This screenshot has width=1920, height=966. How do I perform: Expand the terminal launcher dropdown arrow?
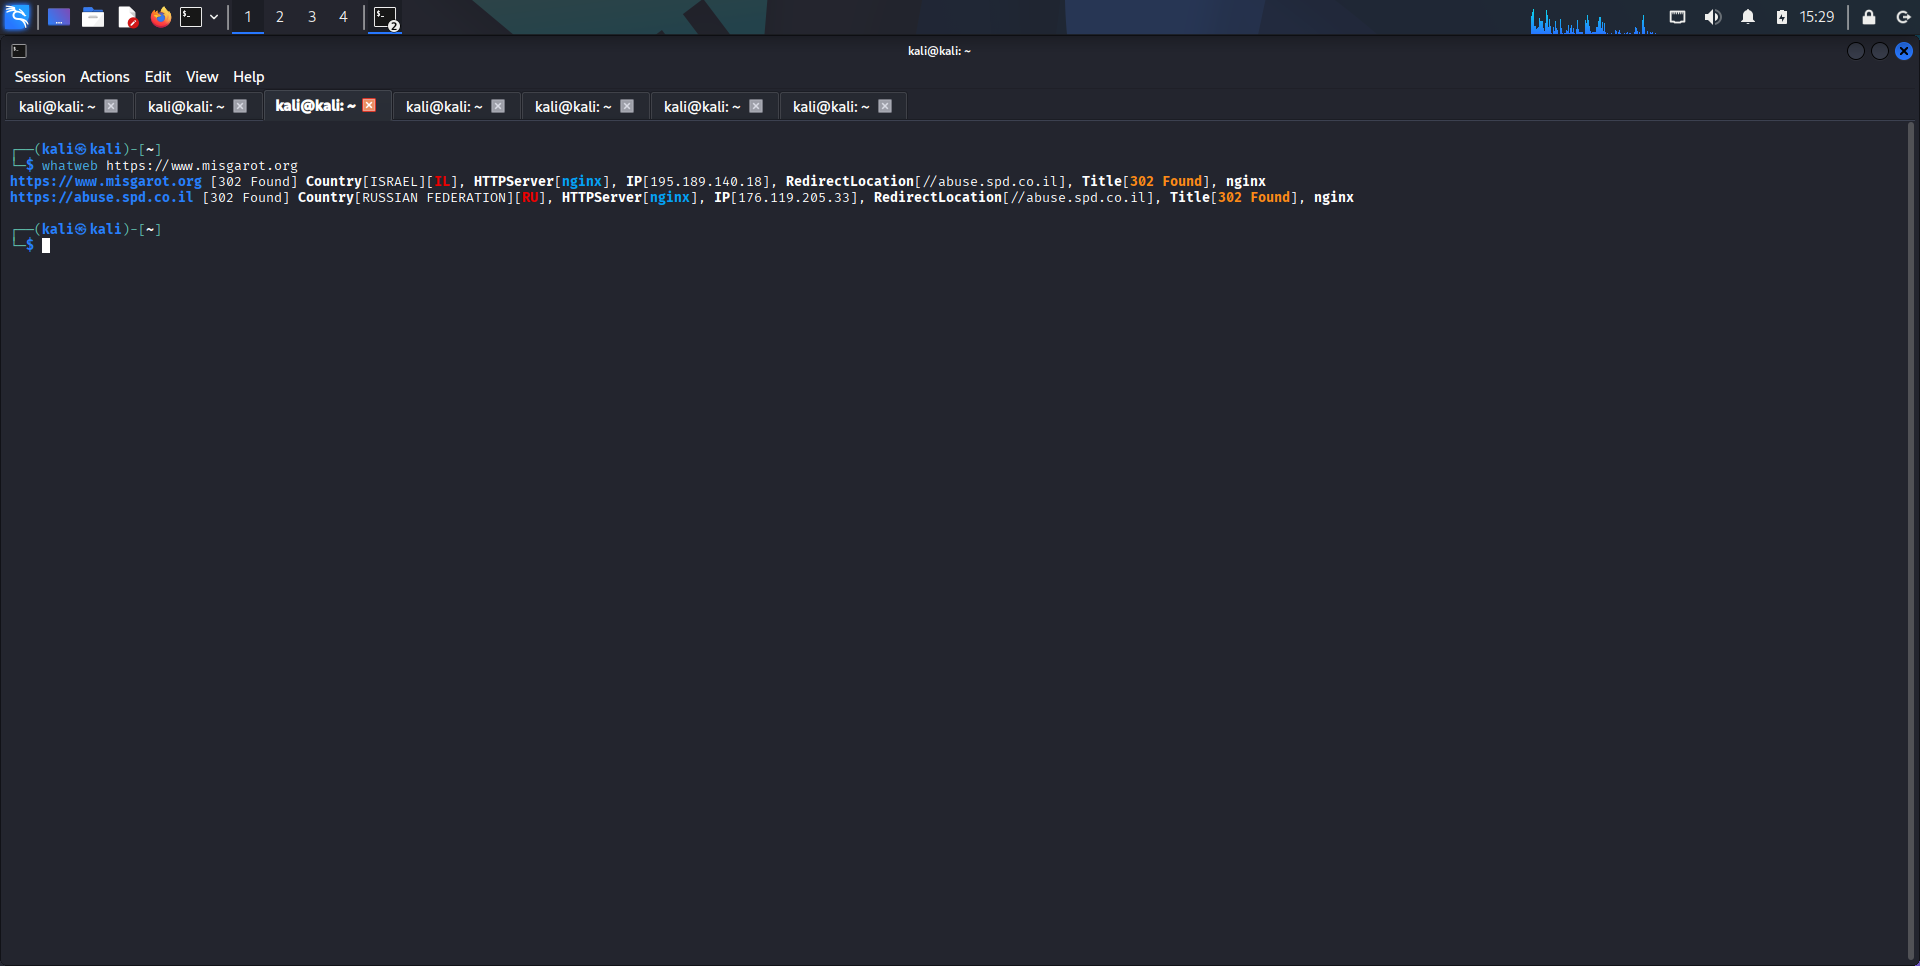(214, 17)
